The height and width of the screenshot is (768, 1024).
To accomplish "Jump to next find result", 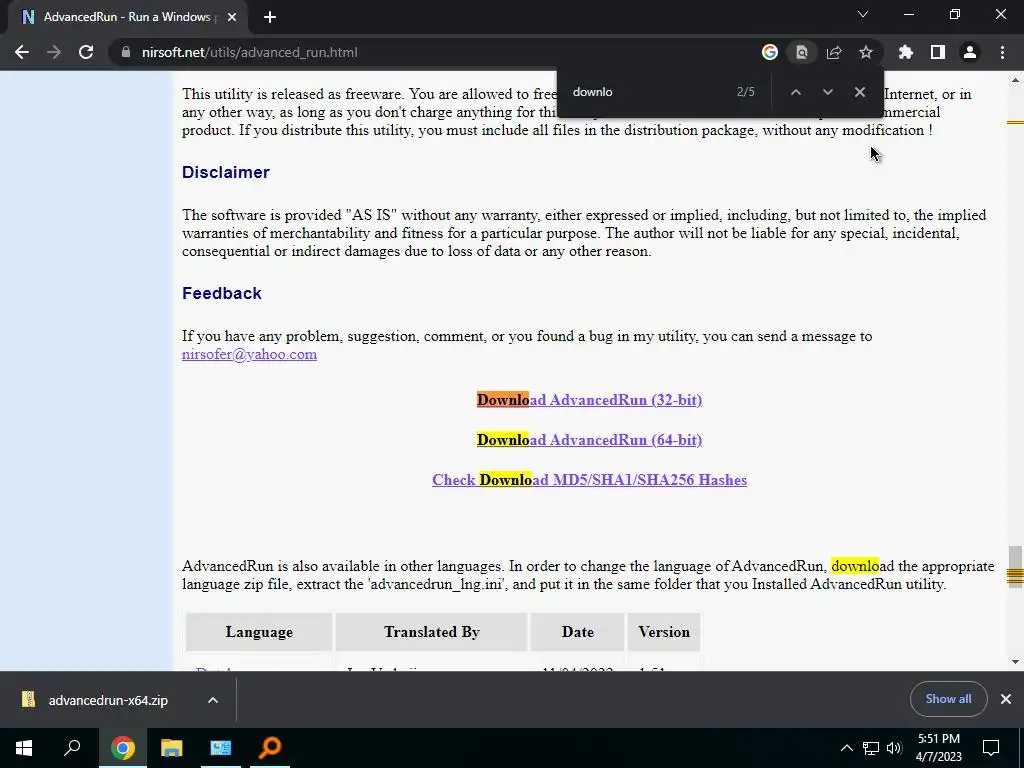I will pyautogui.click(x=827, y=92).
